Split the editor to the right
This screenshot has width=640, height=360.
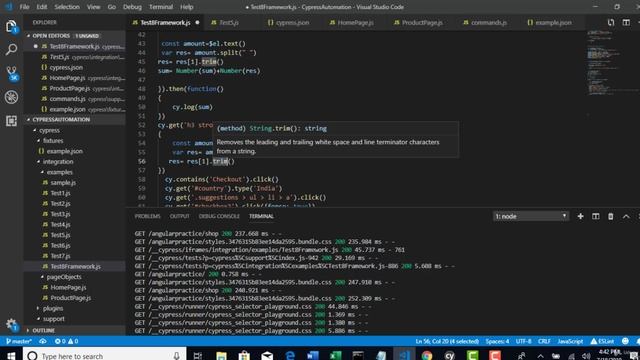(x=626, y=22)
